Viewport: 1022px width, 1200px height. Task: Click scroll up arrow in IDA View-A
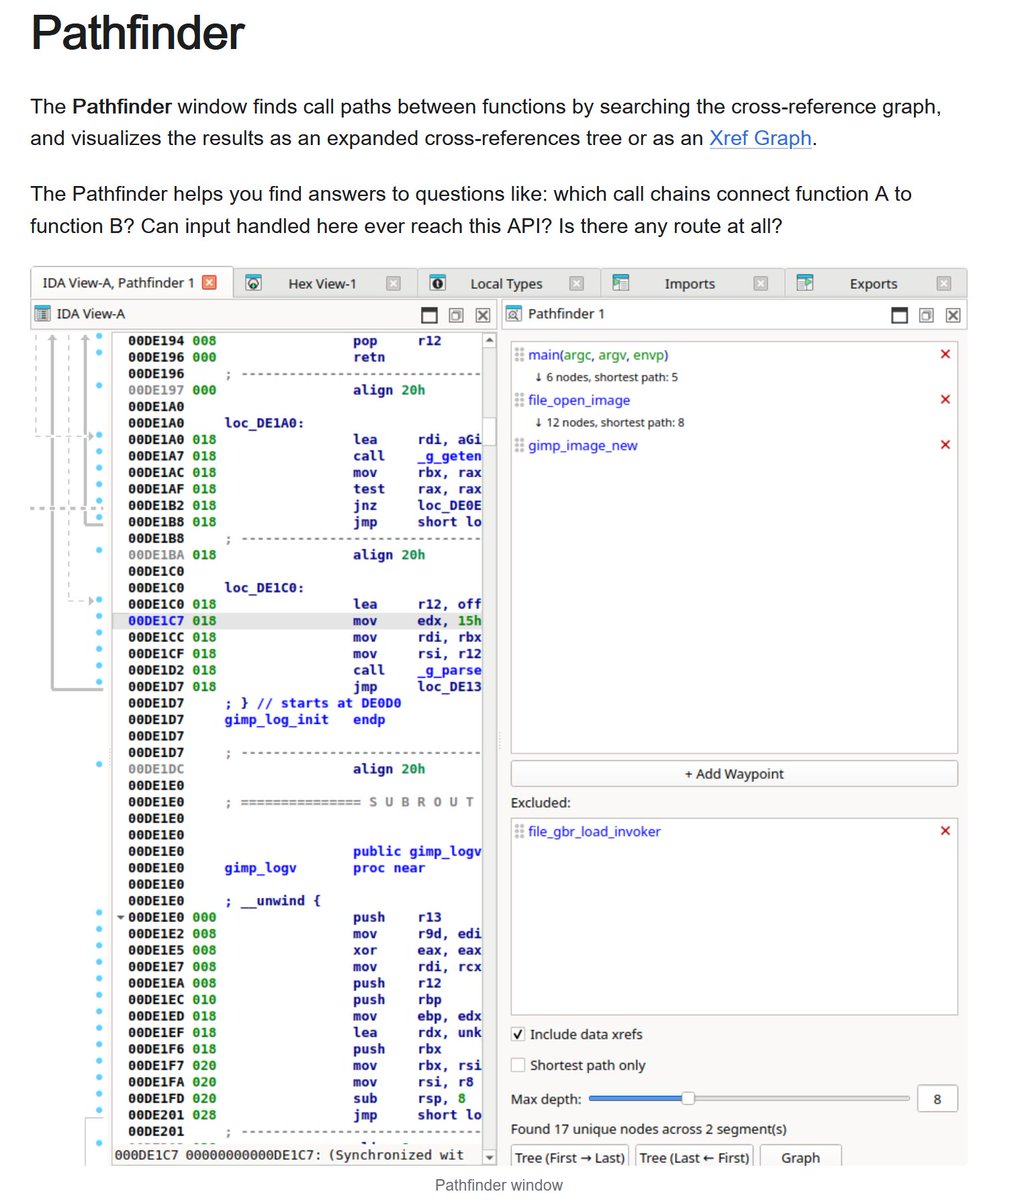[489, 341]
